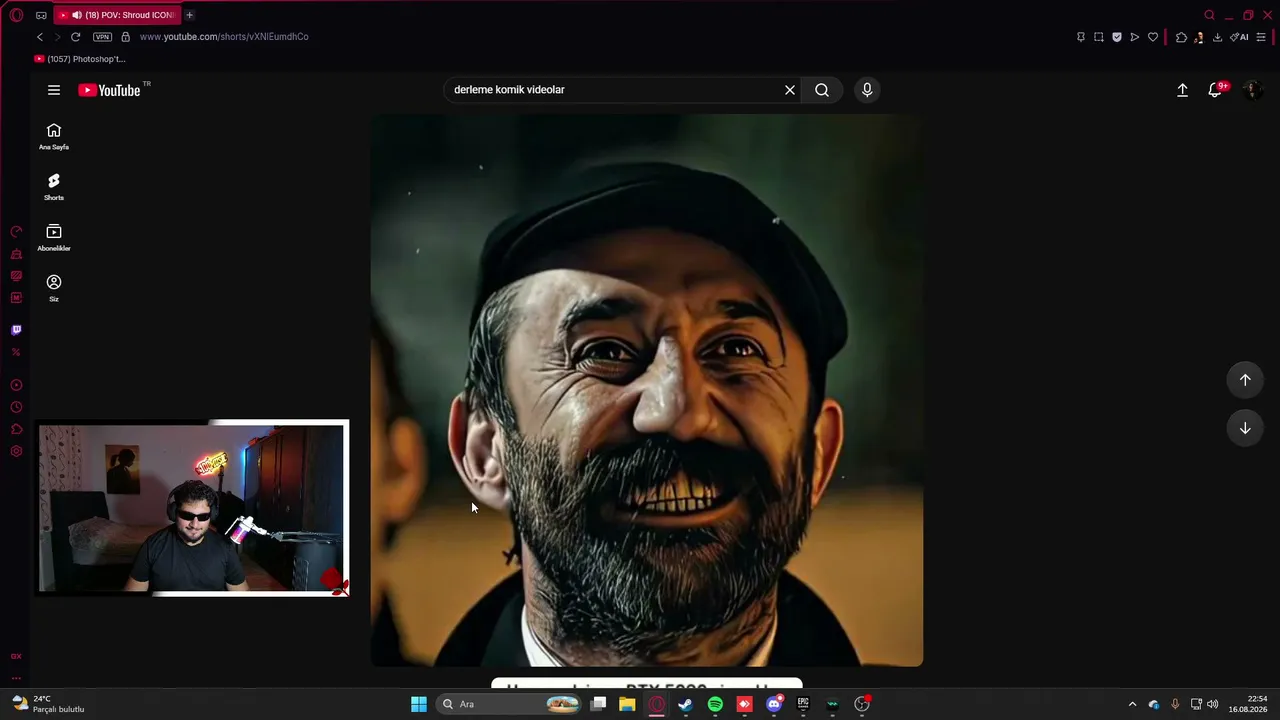Open the YouTube upload/create button
Image resolution: width=1280 pixels, height=720 pixels.
pos(1182,90)
